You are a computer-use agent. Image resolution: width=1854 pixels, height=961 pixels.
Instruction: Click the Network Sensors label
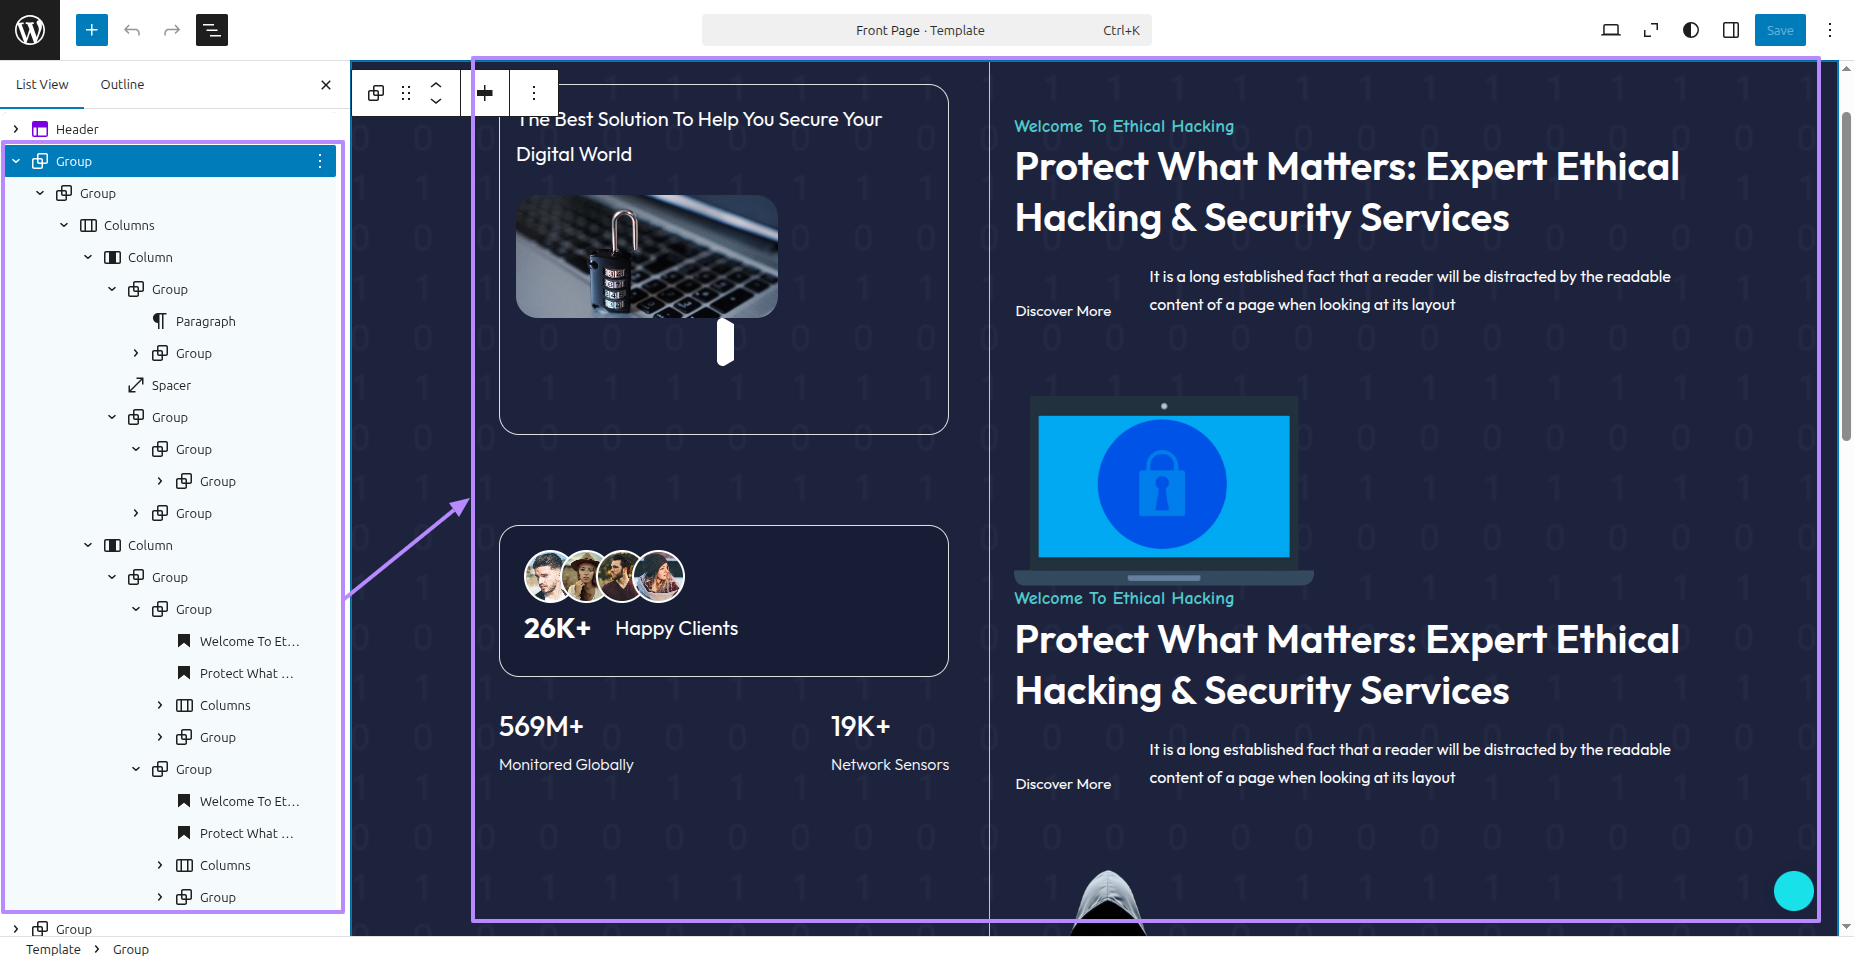(x=890, y=765)
